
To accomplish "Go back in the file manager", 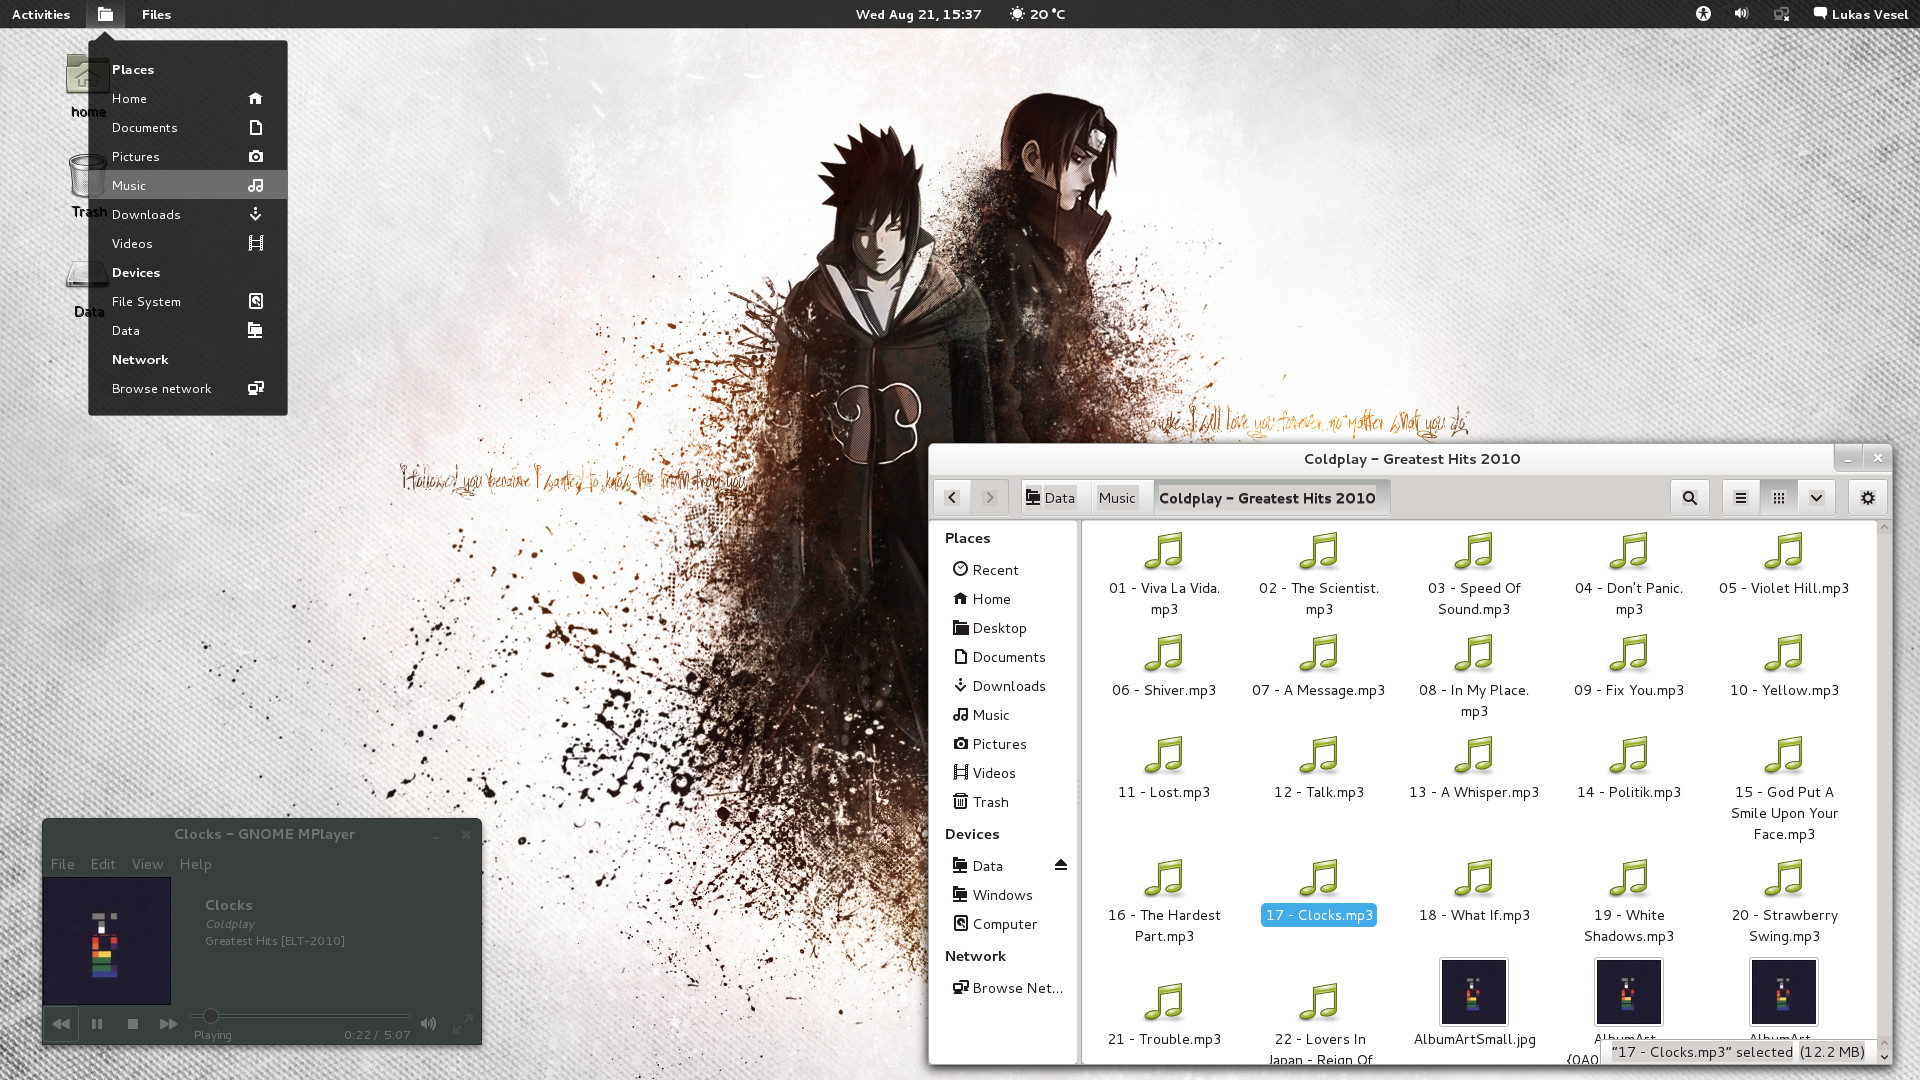I will click(952, 497).
